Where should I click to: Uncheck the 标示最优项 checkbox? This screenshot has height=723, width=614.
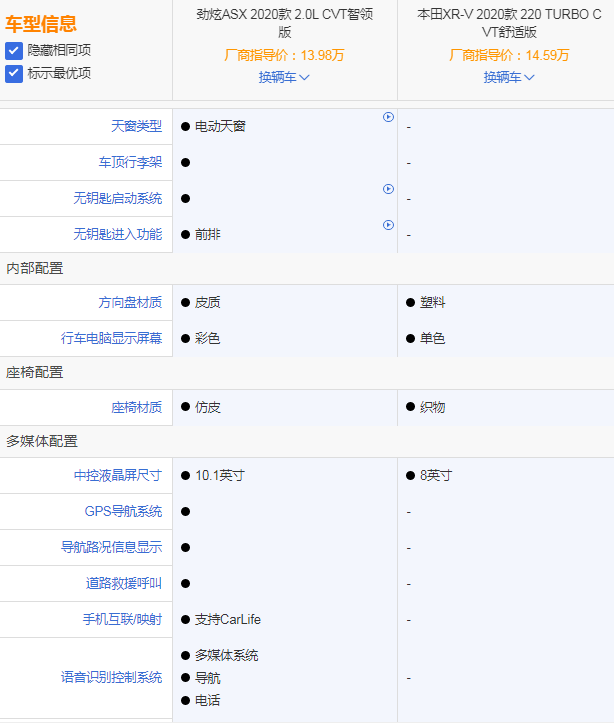(x=14, y=73)
